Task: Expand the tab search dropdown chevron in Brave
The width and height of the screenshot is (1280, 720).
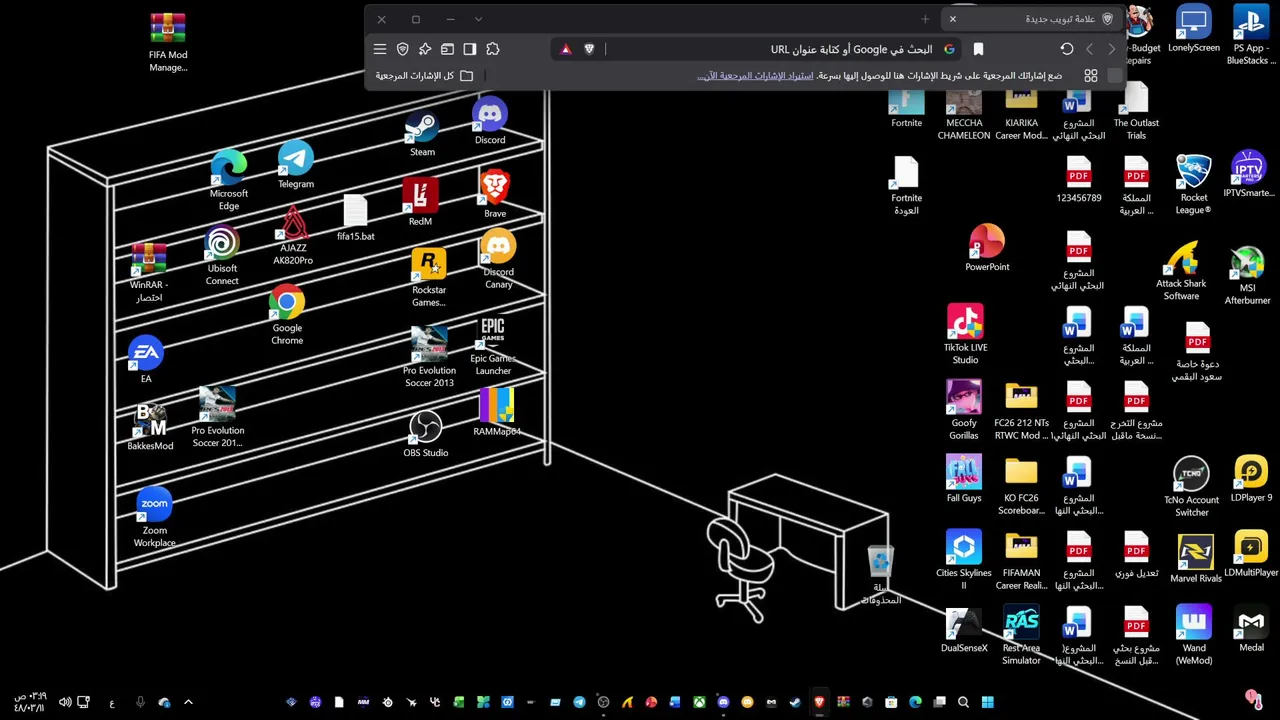Action: pyautogui.click(x=478, y=19)
